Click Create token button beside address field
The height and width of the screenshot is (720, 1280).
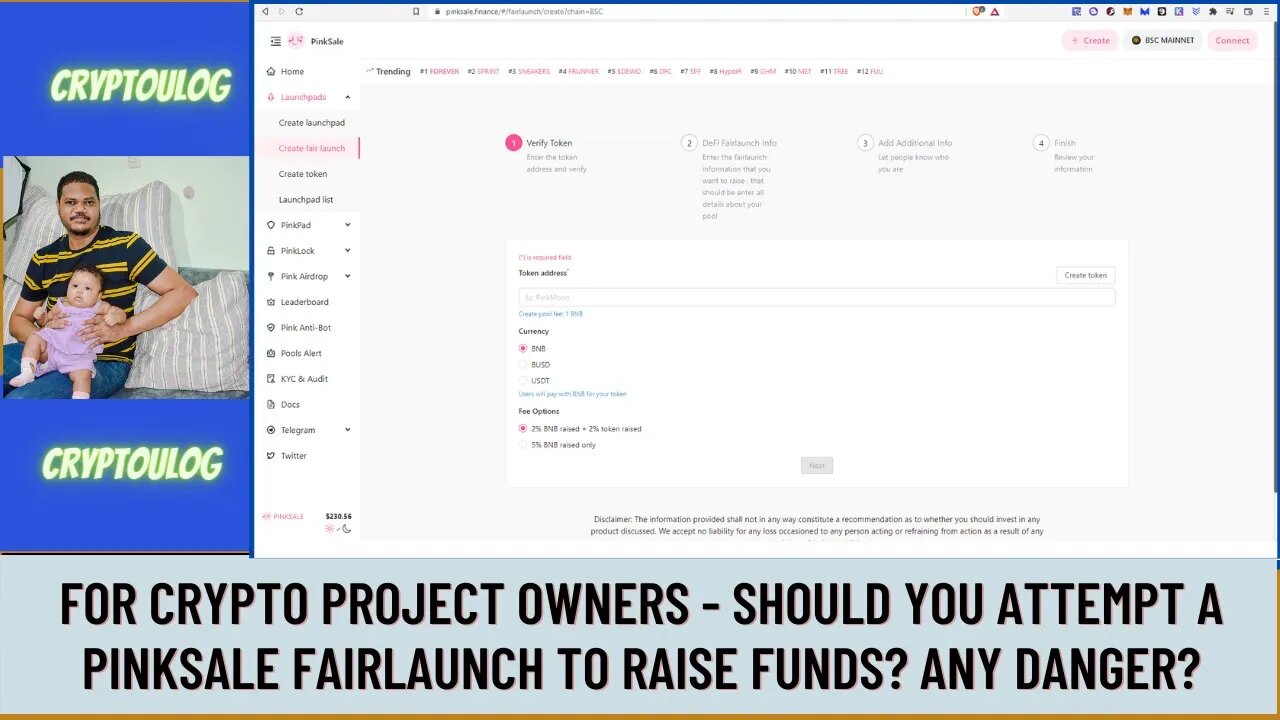(1085, 275)
